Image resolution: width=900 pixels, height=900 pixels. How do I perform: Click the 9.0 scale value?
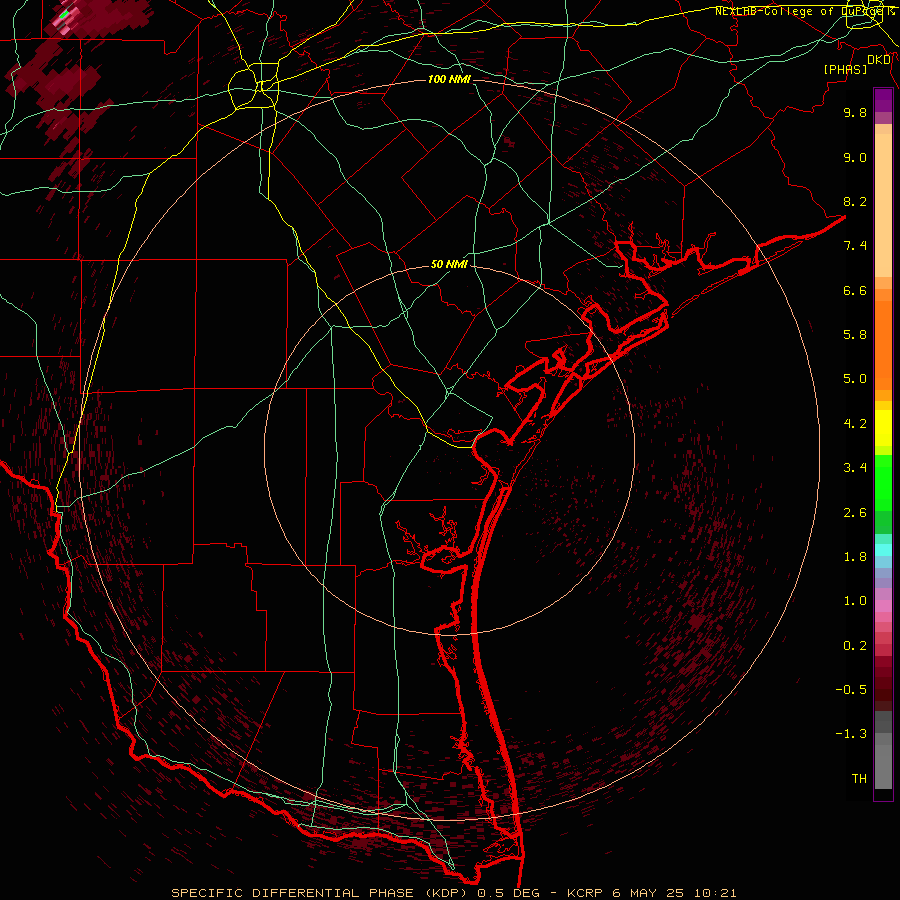pyautogui.click(x=855, y=157)
